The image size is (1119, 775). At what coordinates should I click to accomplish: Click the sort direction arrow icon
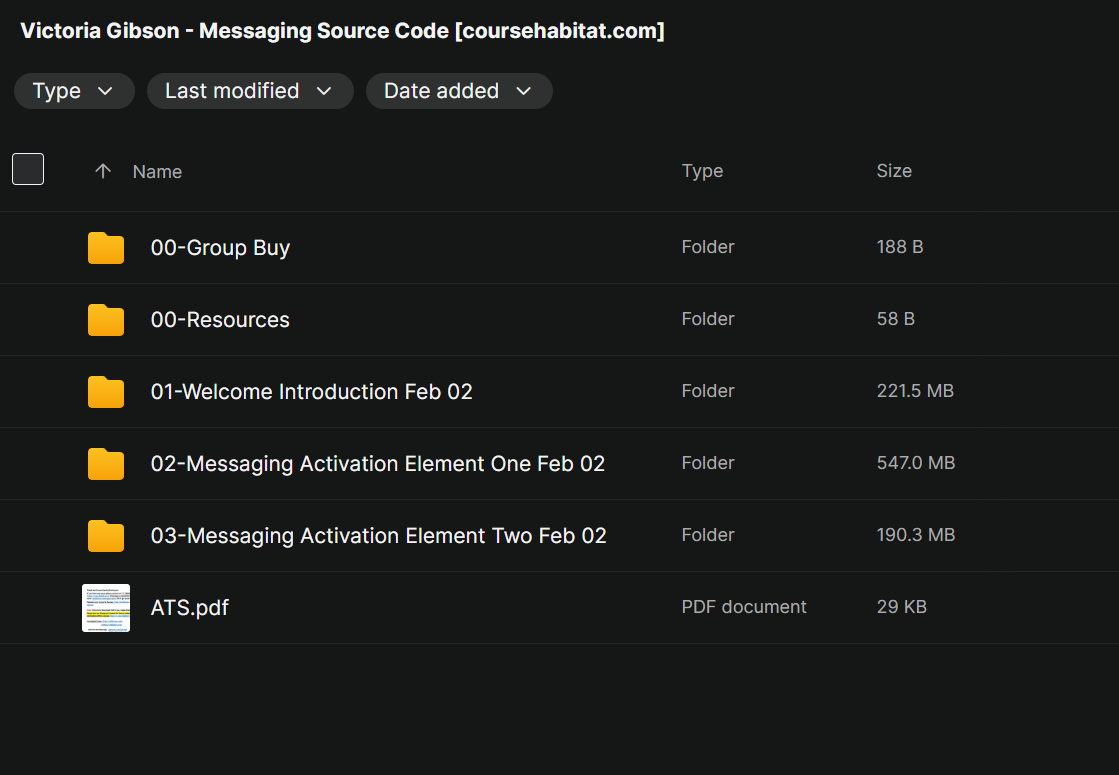tap(102, 171)
